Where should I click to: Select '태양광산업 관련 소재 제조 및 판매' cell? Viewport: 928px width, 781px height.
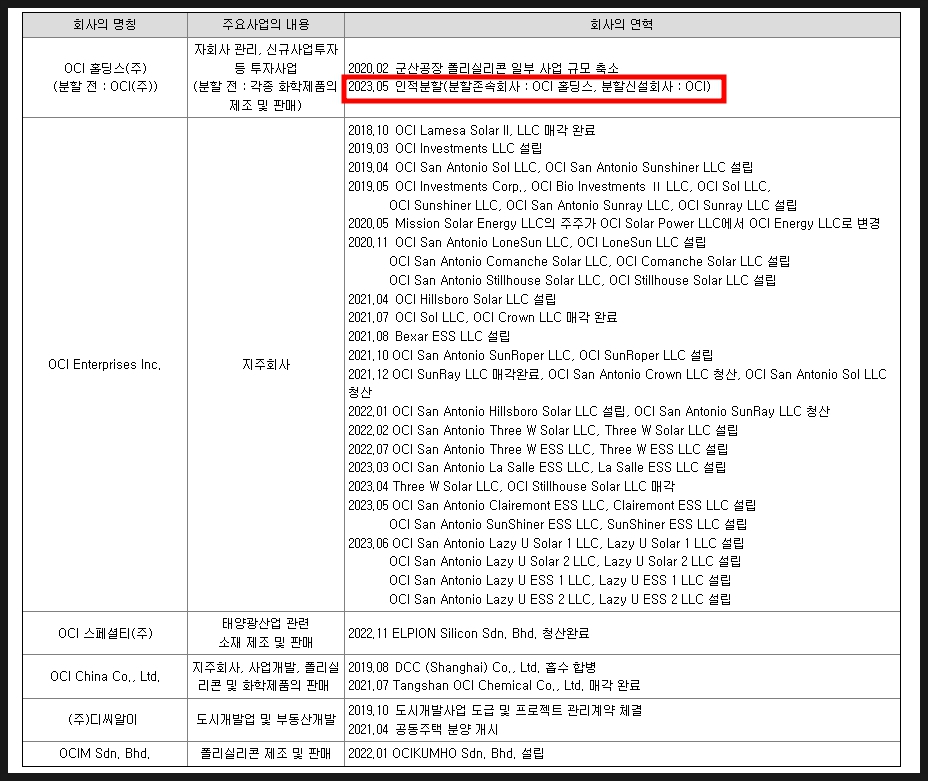coord(266,633)
